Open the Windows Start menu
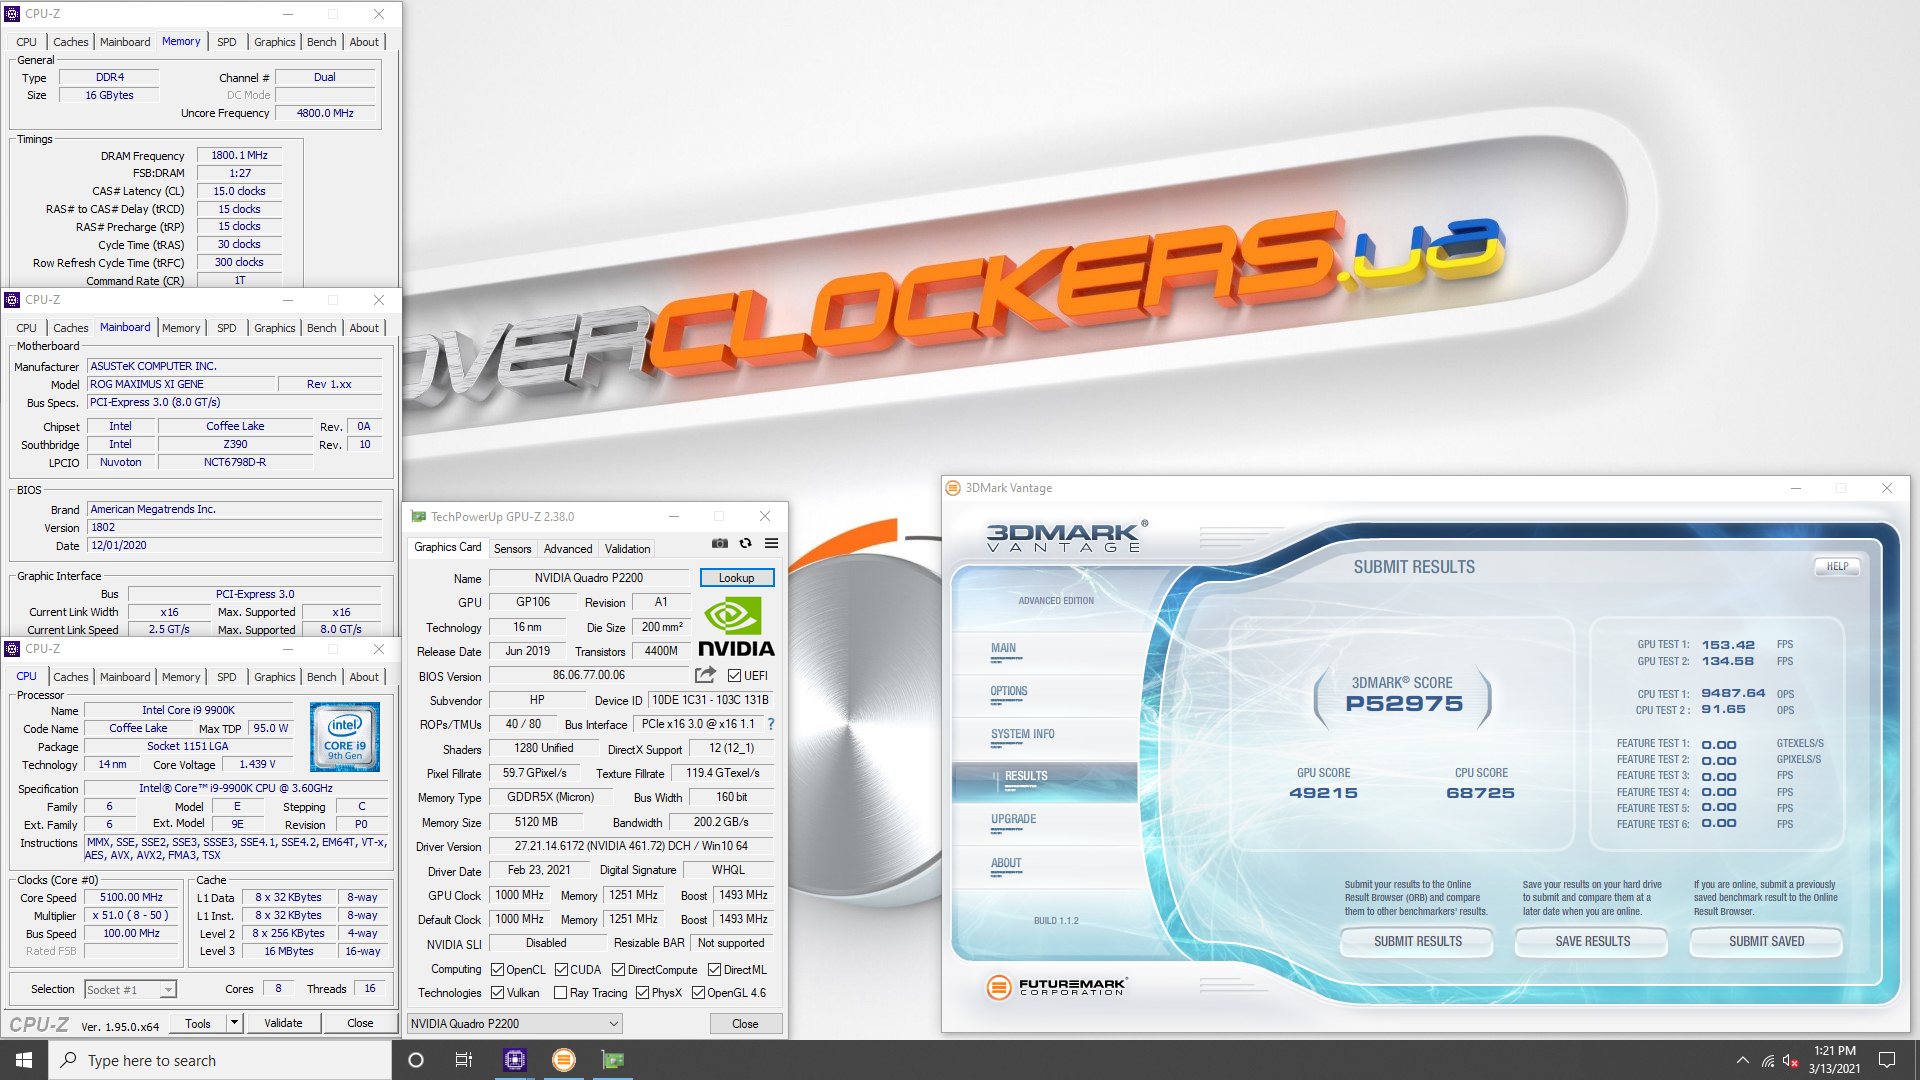 24,1060
